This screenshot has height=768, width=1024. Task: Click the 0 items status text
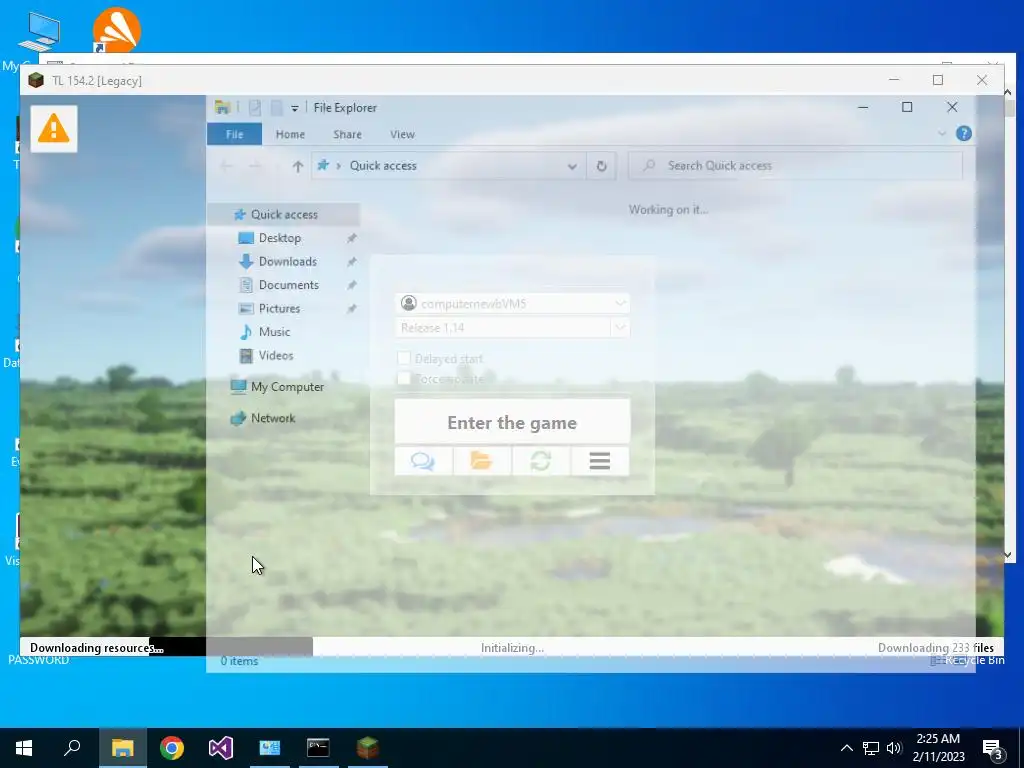[x=239, y=661]
